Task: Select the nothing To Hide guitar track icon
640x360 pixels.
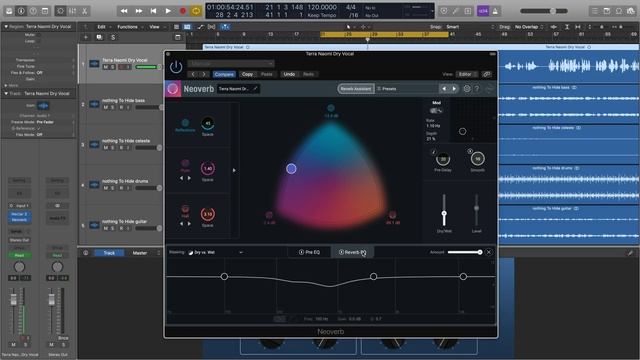Action: [x=94, y=225]
